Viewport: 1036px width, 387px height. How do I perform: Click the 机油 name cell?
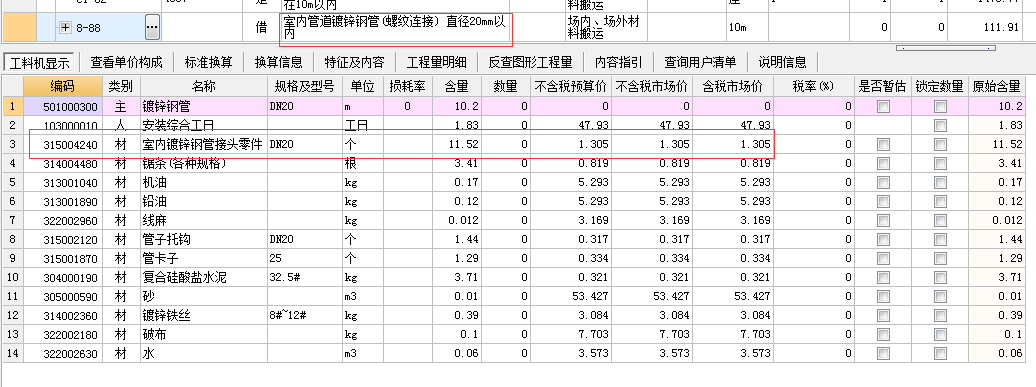click(204, 183)
